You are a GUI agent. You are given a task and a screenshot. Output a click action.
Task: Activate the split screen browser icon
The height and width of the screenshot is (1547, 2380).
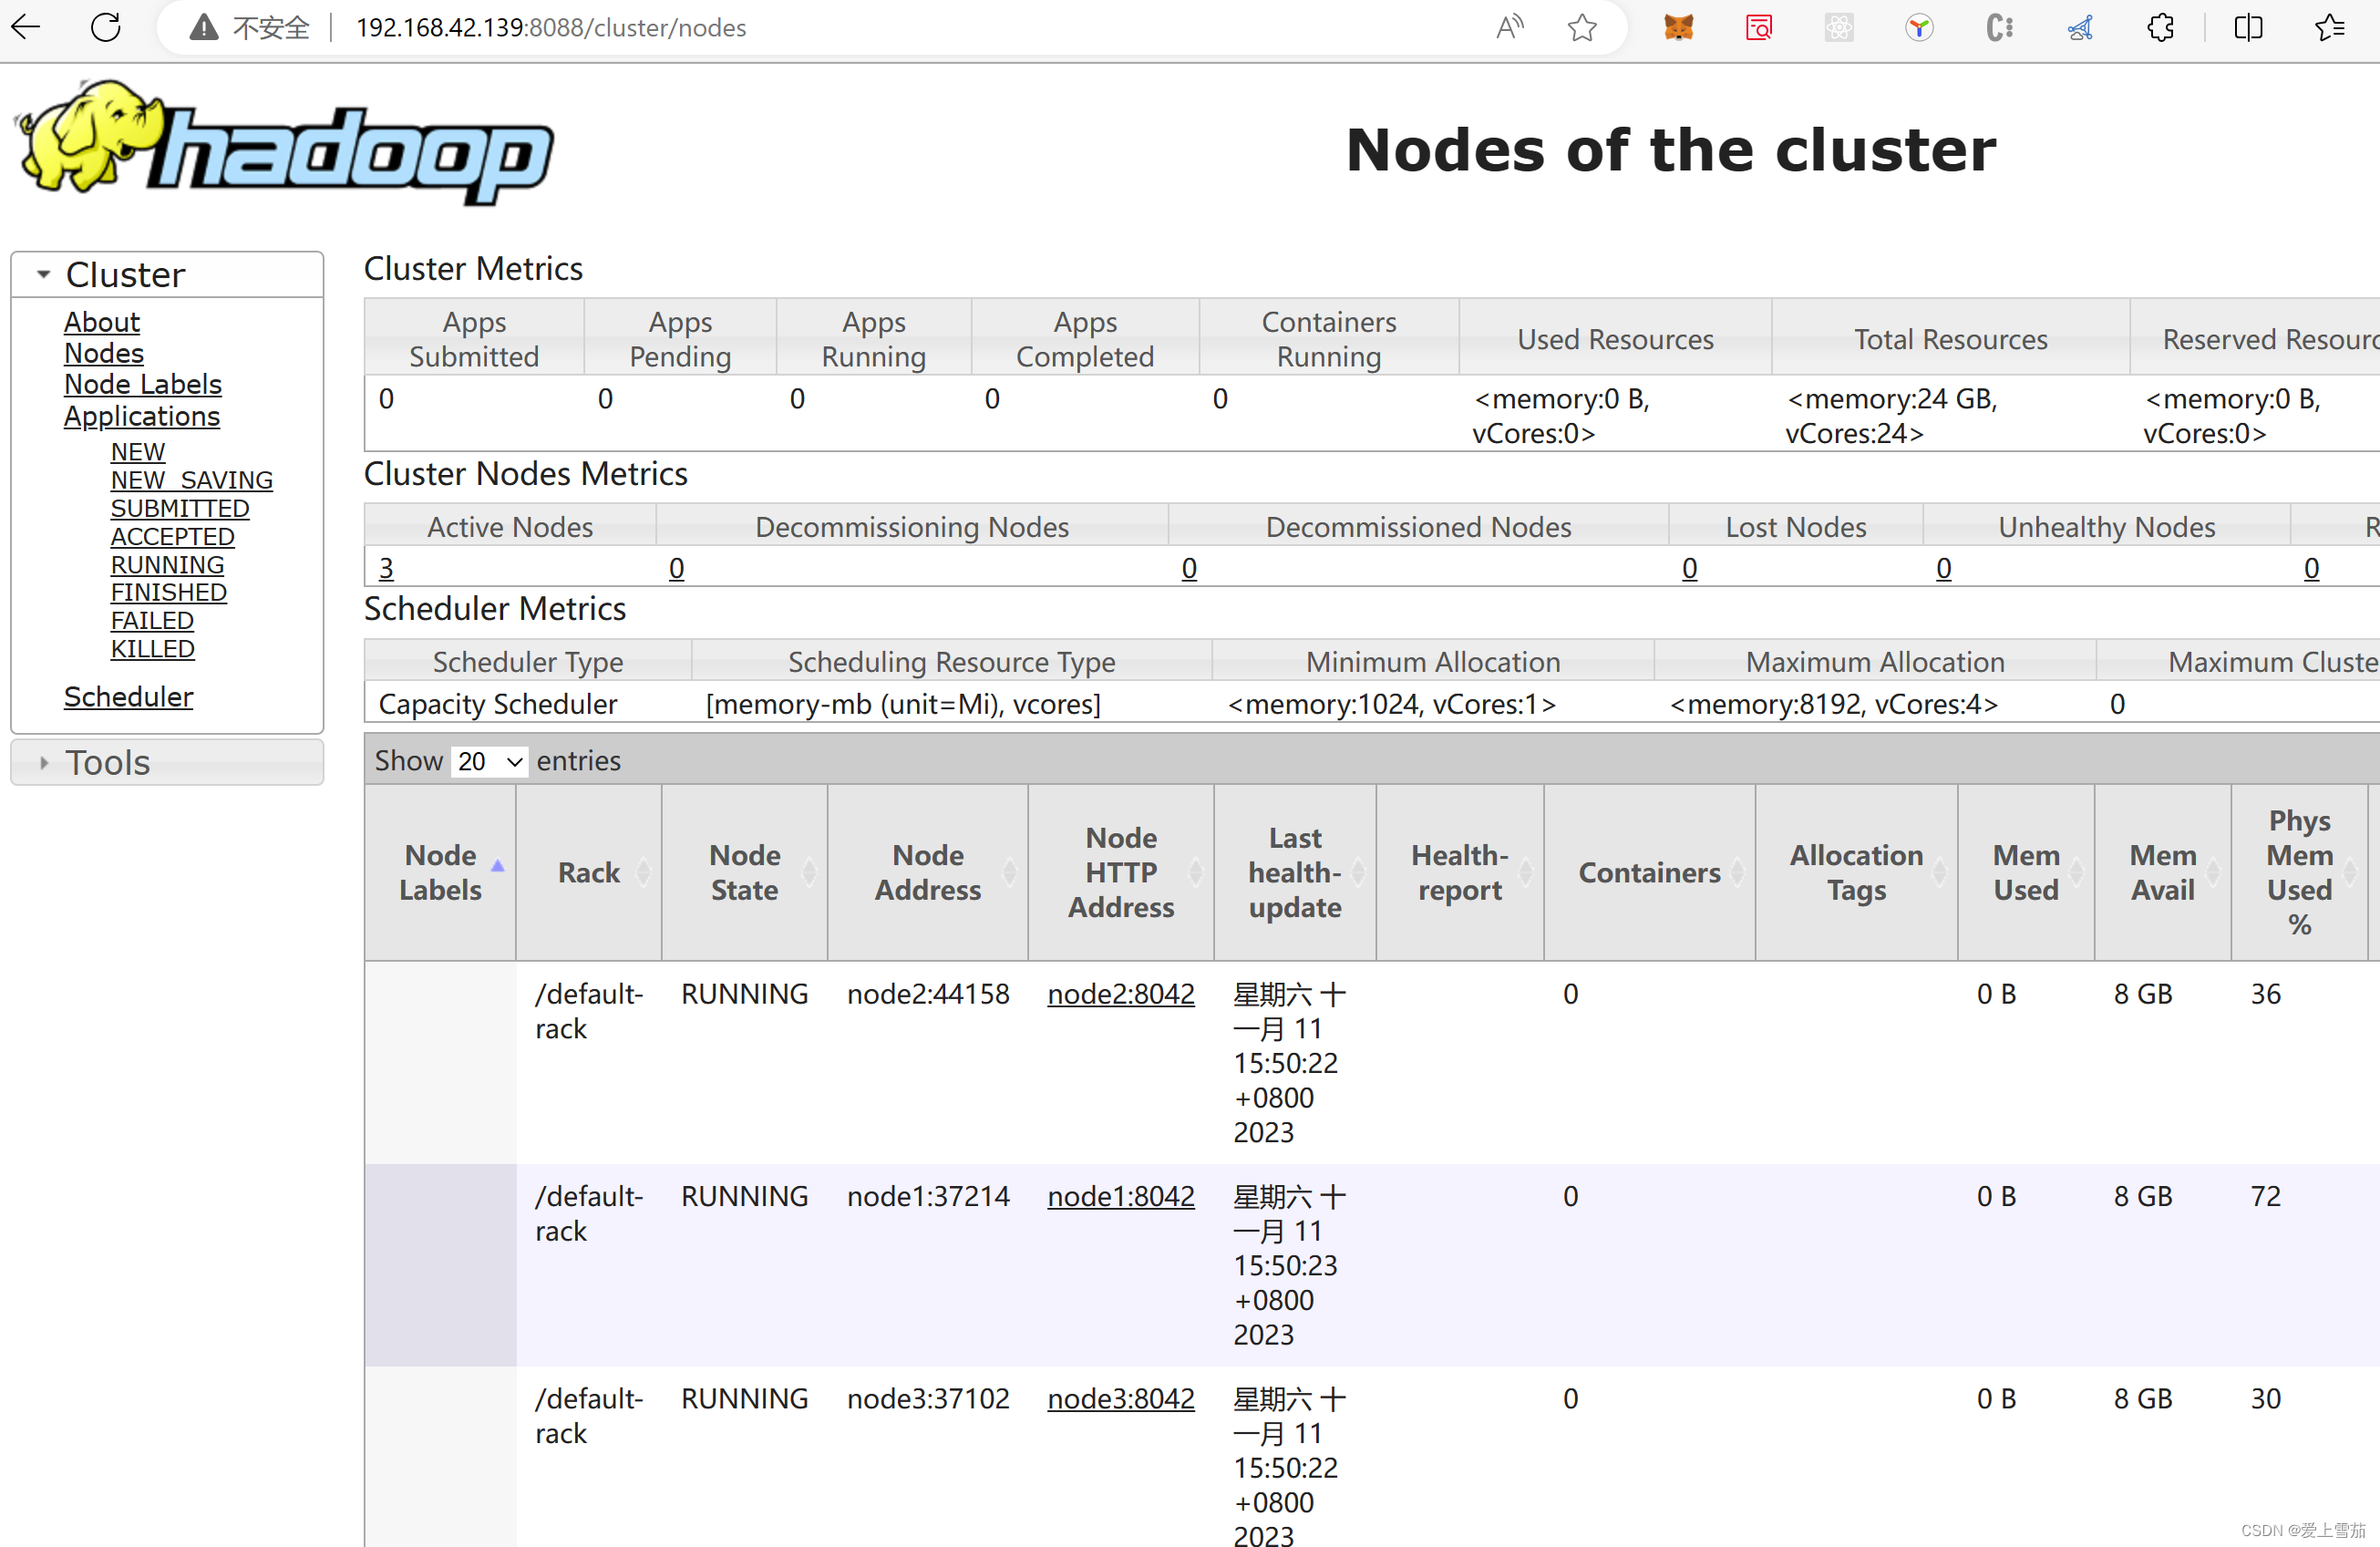pyautogui.click(x=2247, y=27)
